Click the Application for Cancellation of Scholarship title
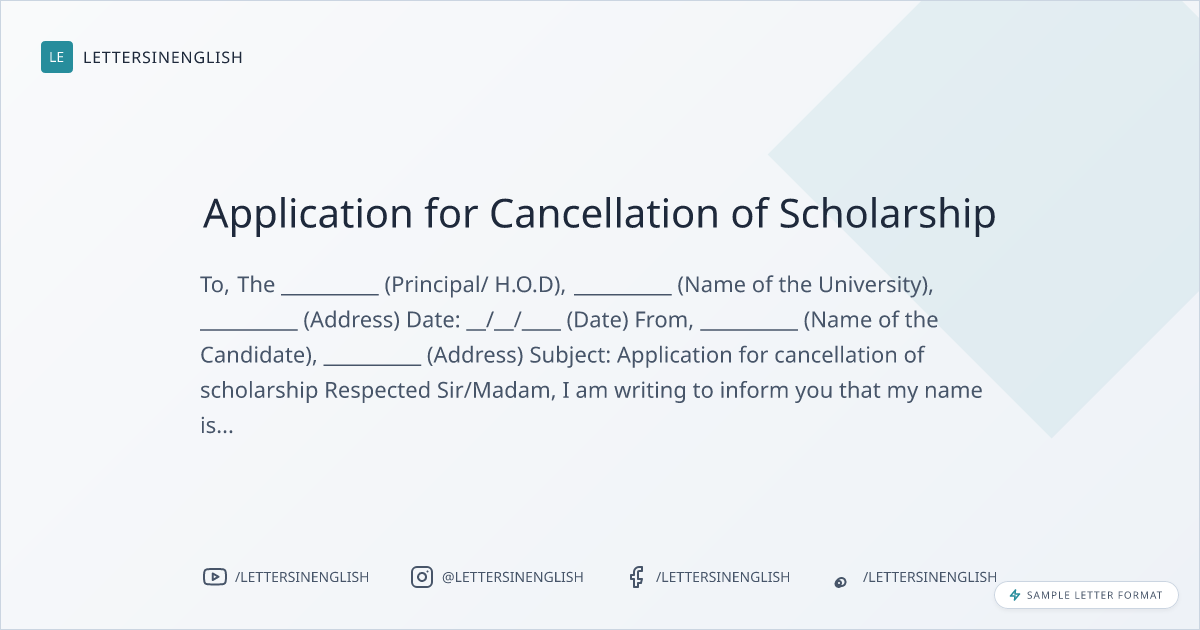Viewport: 1200px width, 630px height. [599, 214]
